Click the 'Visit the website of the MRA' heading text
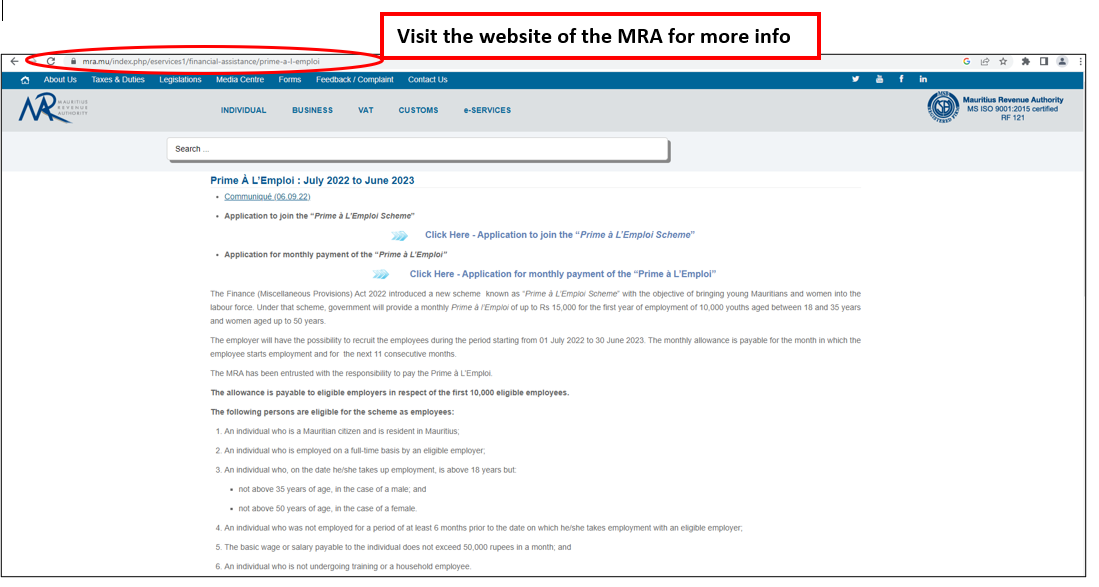Screen dimensions: 1099x587 pos(594,36)
